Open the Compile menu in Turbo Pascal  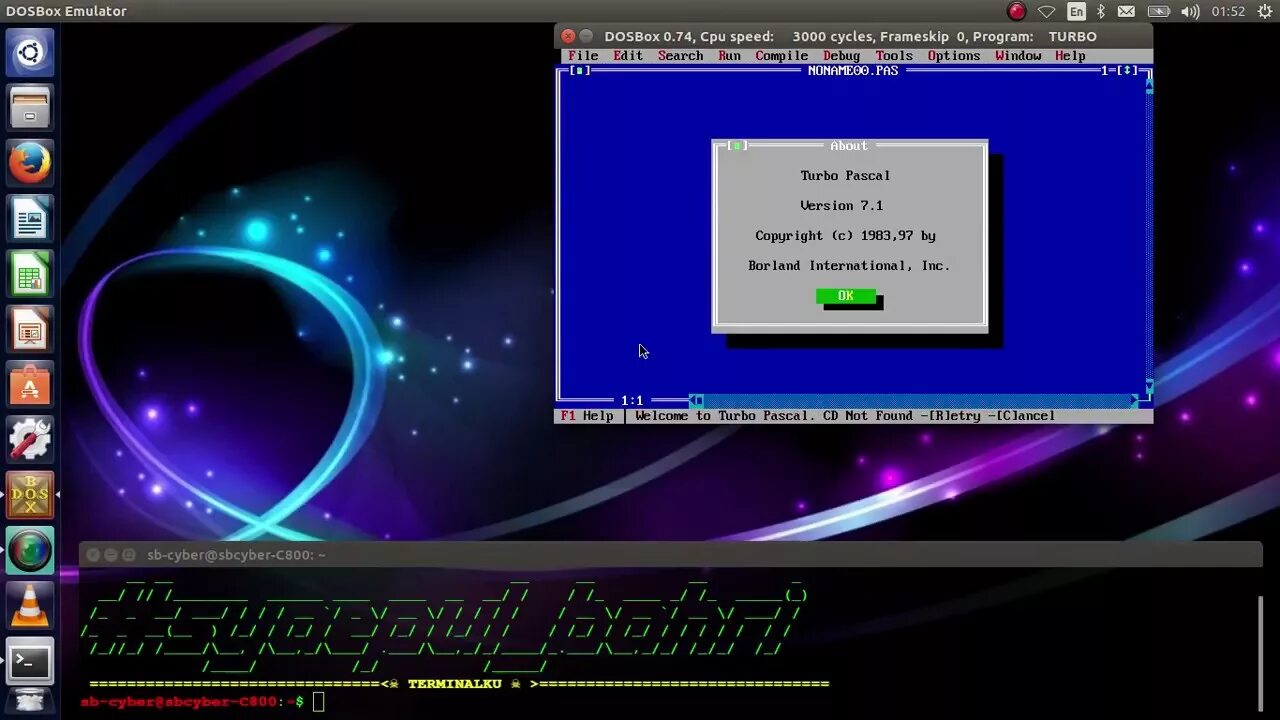pos(781,56)
